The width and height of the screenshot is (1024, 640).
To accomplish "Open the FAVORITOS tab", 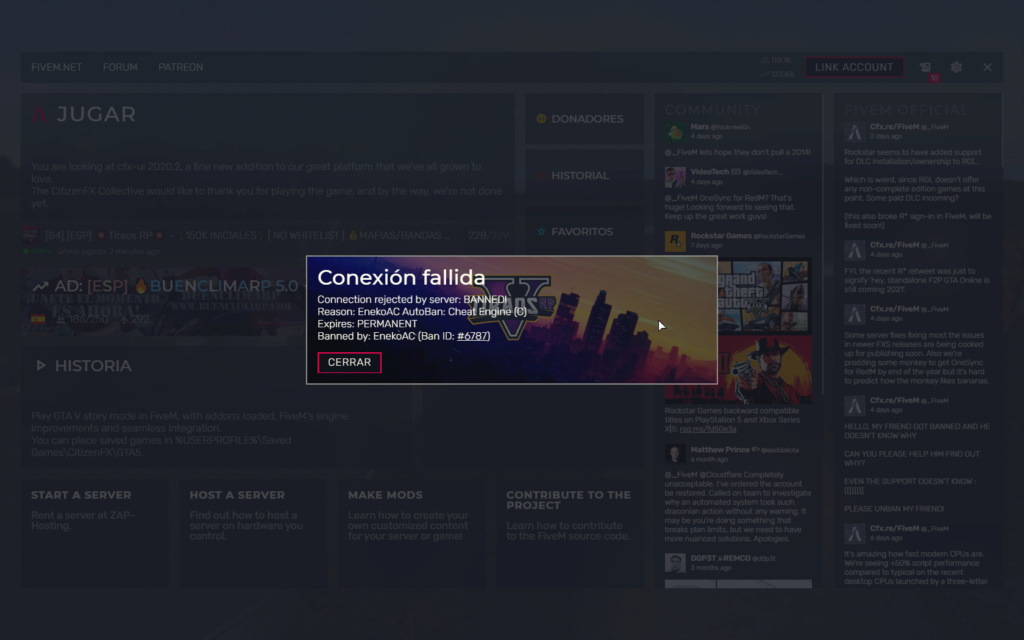I will click(x=584, y=231).
